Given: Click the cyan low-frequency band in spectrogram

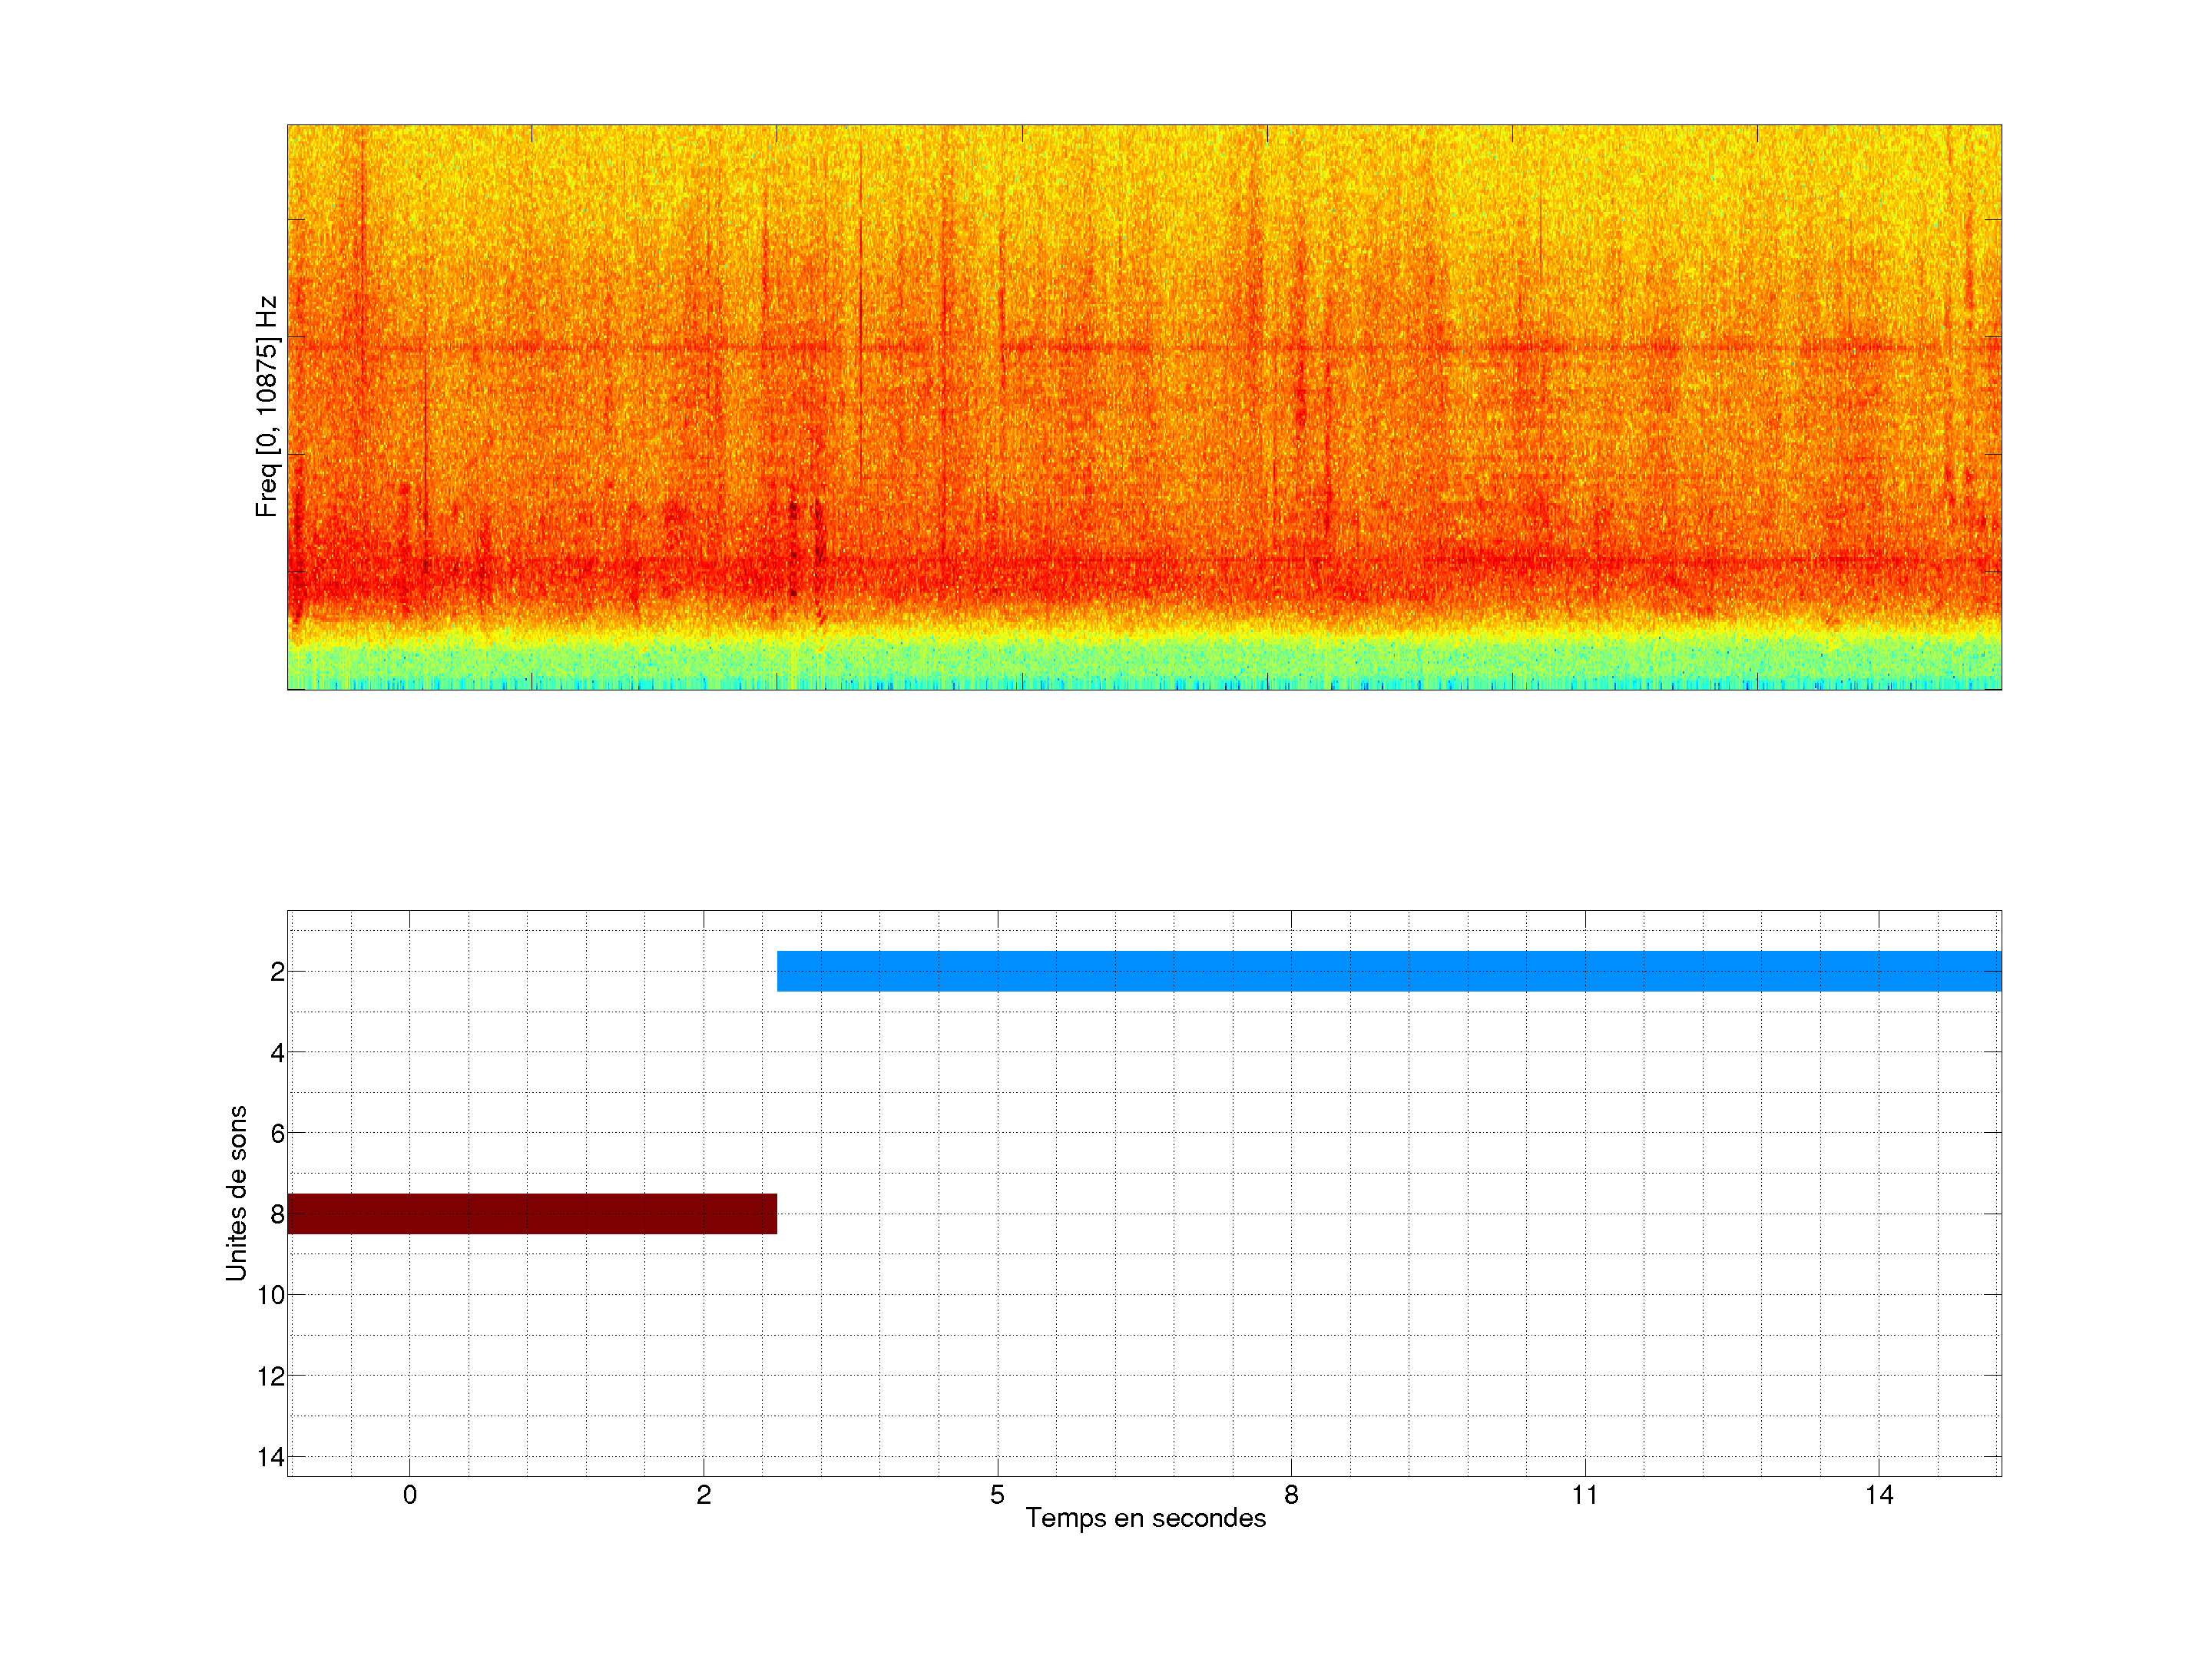Looking at the screenshot, I should click(1144, 665).
